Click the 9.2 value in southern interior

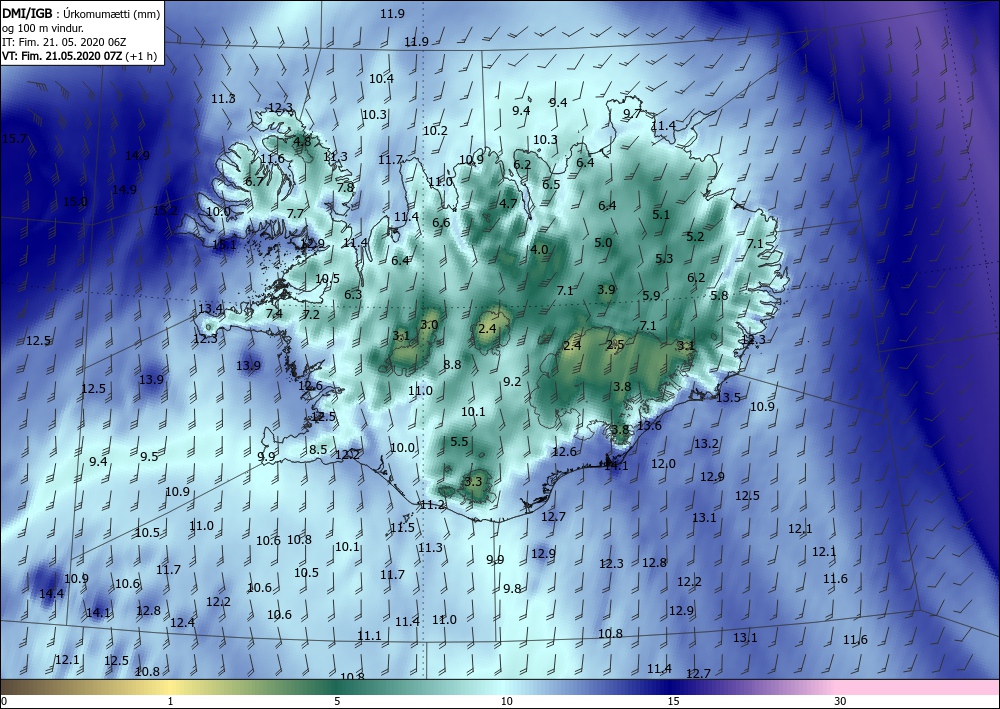tap(512, 382)
